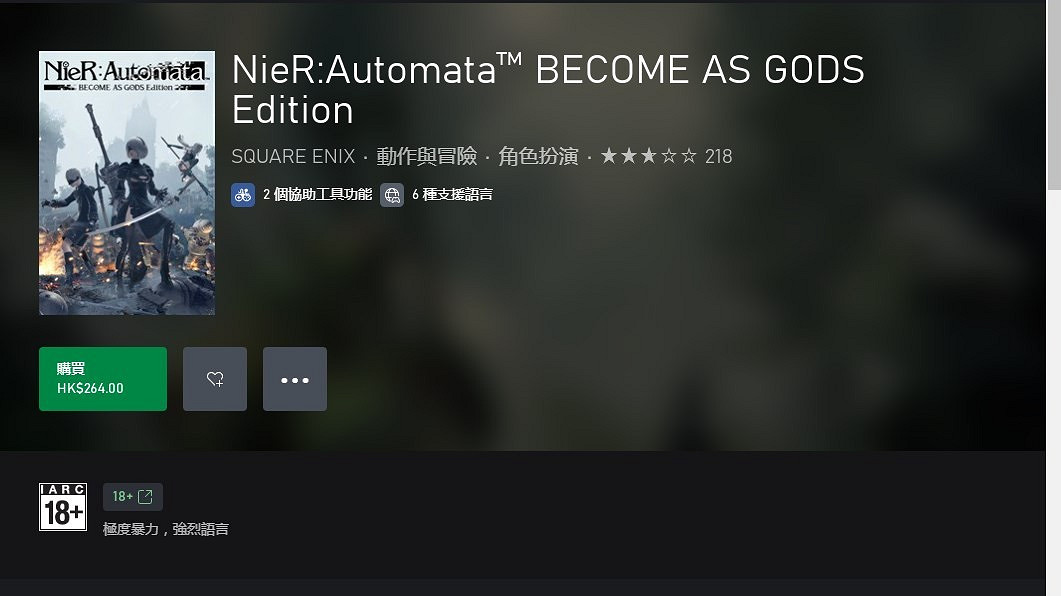Screen dimensions: 1061x596
Task: Open the 218 ratings count
Action: [719, 156]
